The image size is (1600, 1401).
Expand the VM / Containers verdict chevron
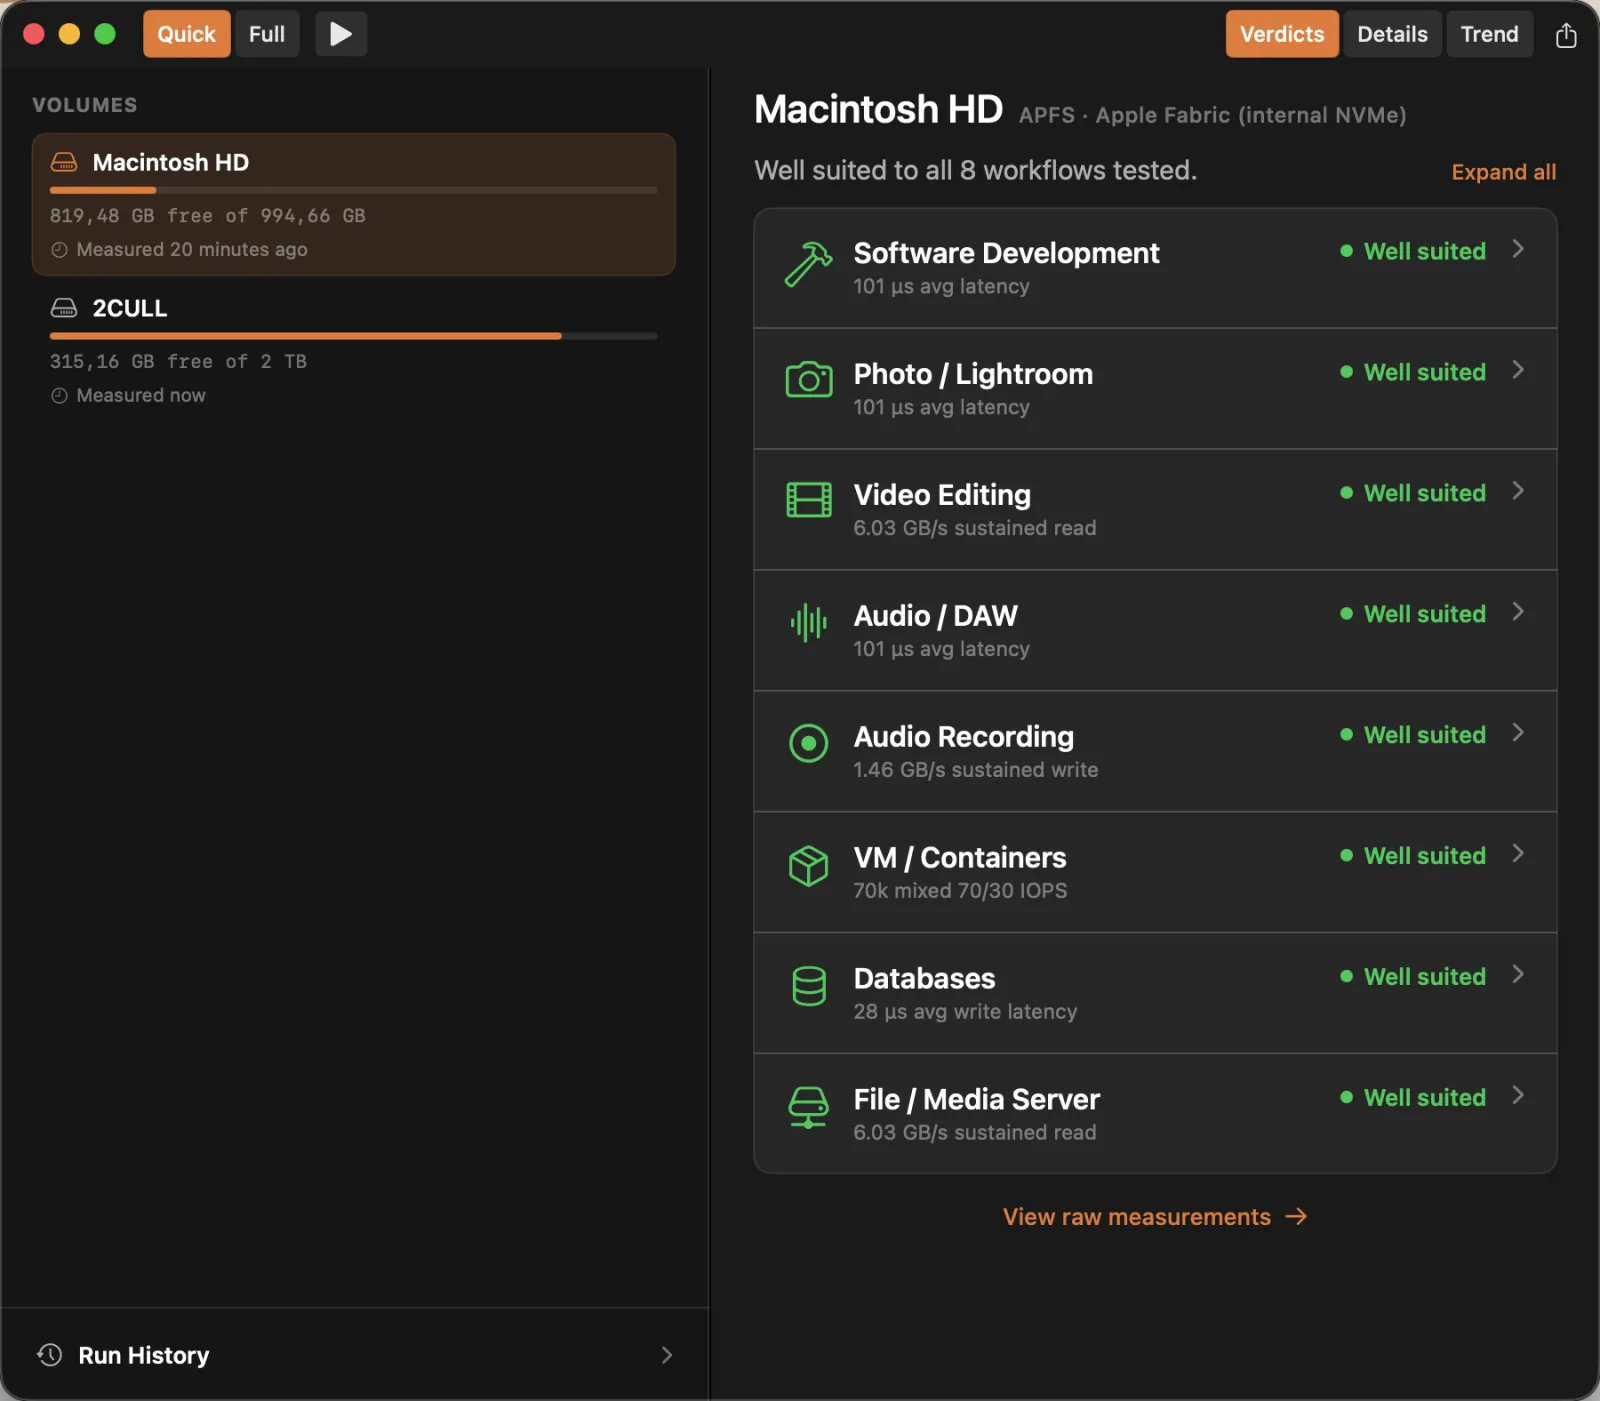pos(1518,854)
